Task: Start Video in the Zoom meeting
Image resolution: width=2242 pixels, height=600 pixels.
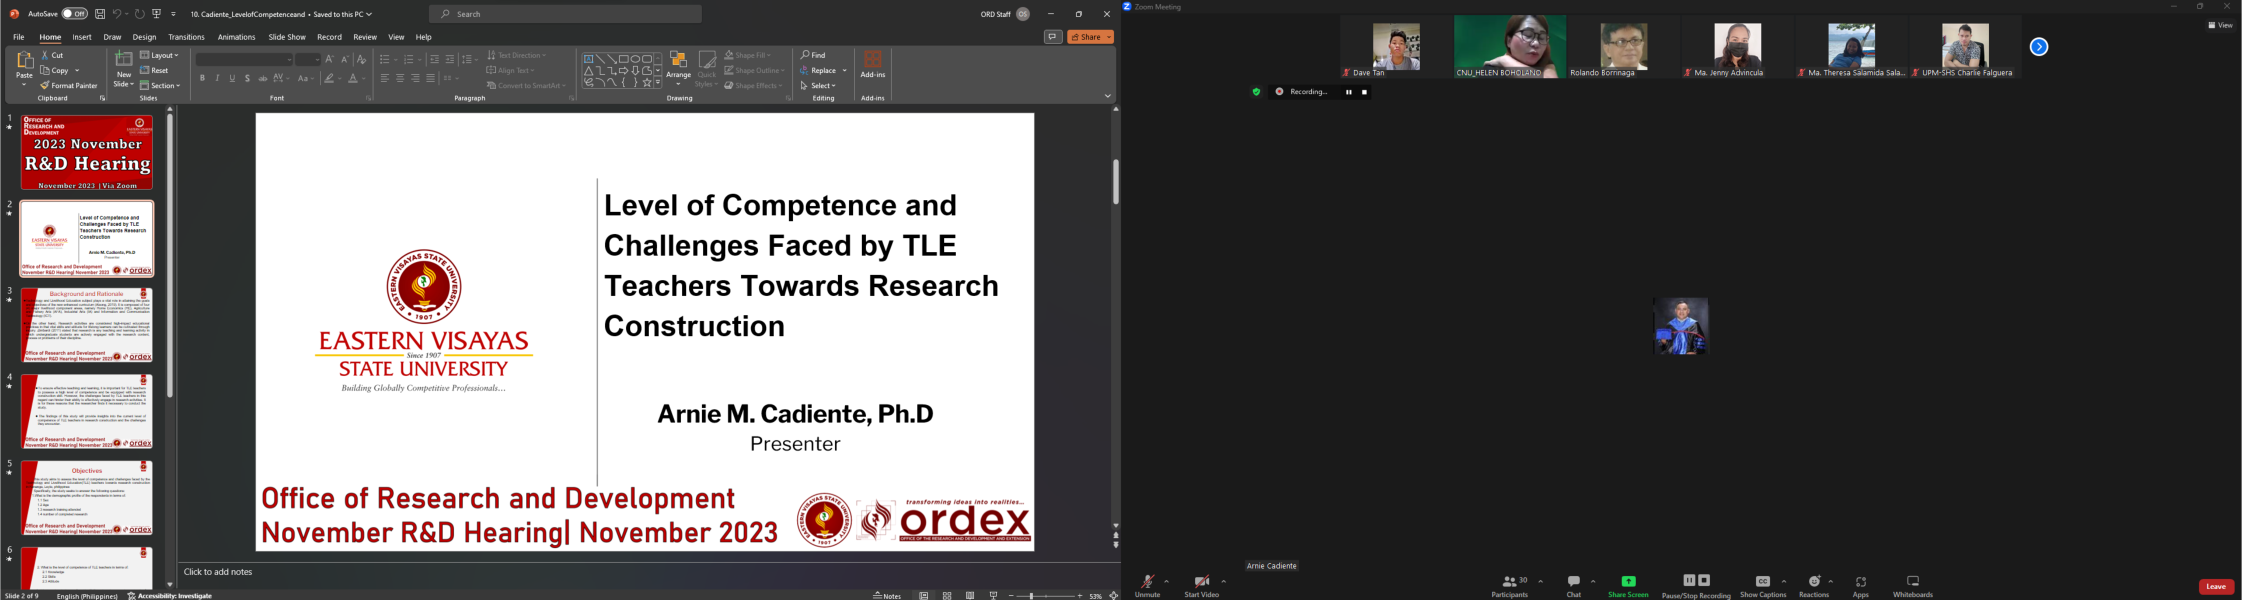Action: pyautogui.click(x=1201, y=584)
